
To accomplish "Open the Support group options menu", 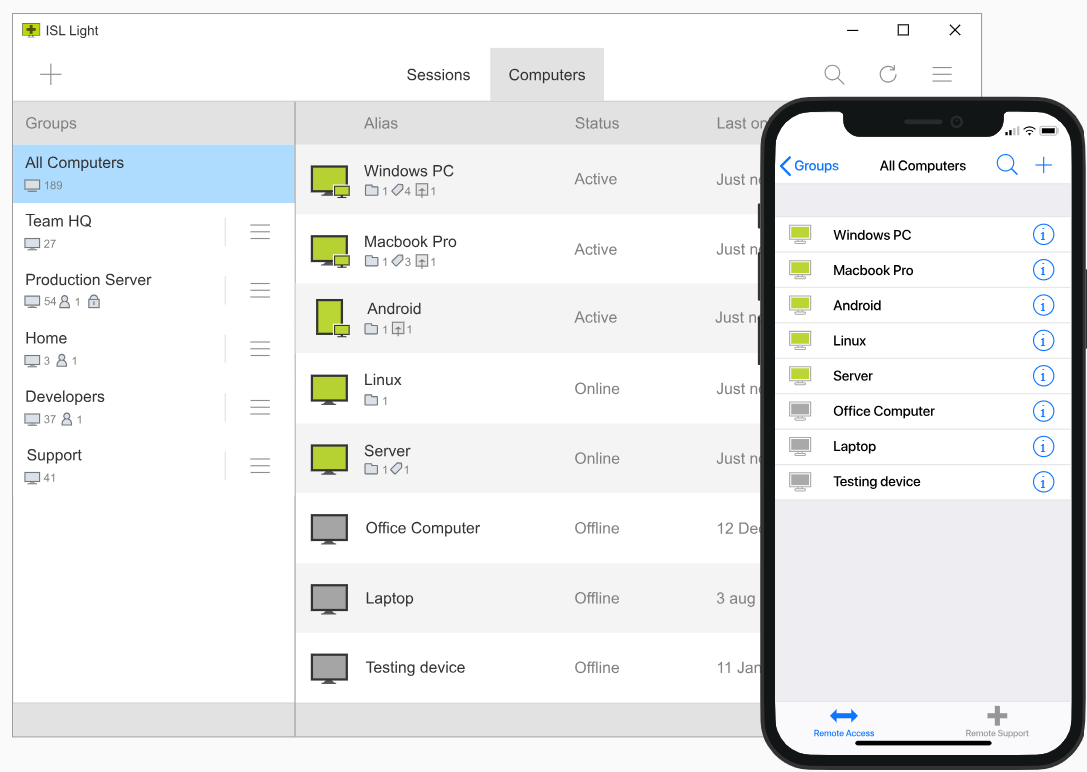I will coord(260,465).
